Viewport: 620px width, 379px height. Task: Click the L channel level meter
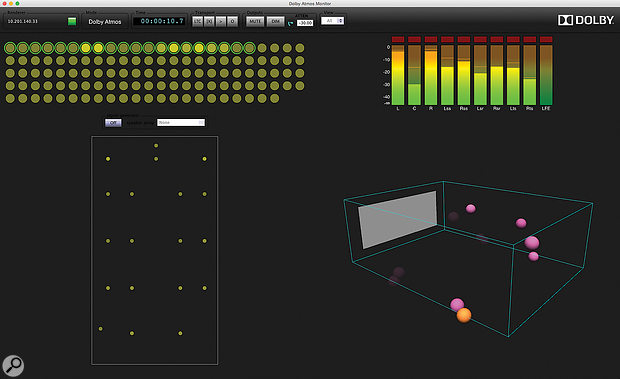click(398, 75)
